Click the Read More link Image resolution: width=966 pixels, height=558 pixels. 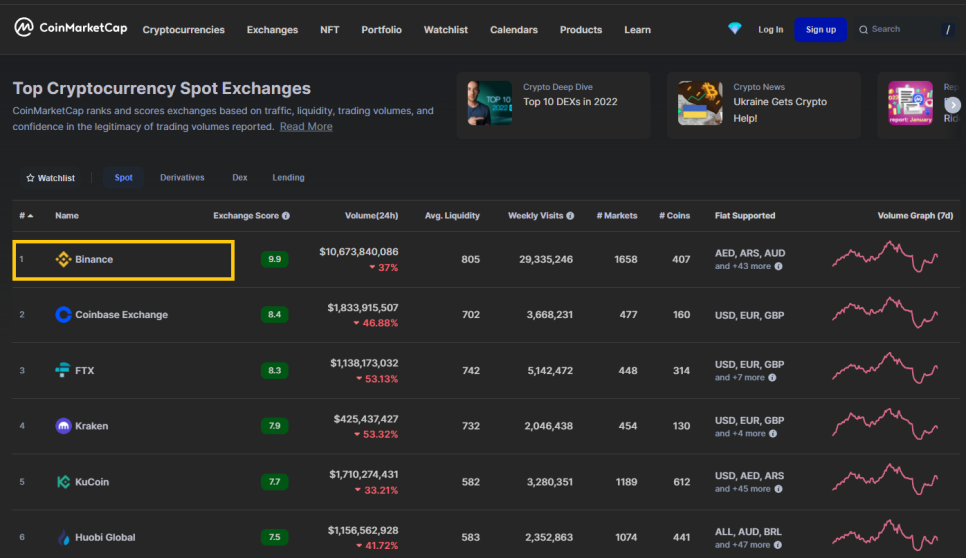coord(306,126)
